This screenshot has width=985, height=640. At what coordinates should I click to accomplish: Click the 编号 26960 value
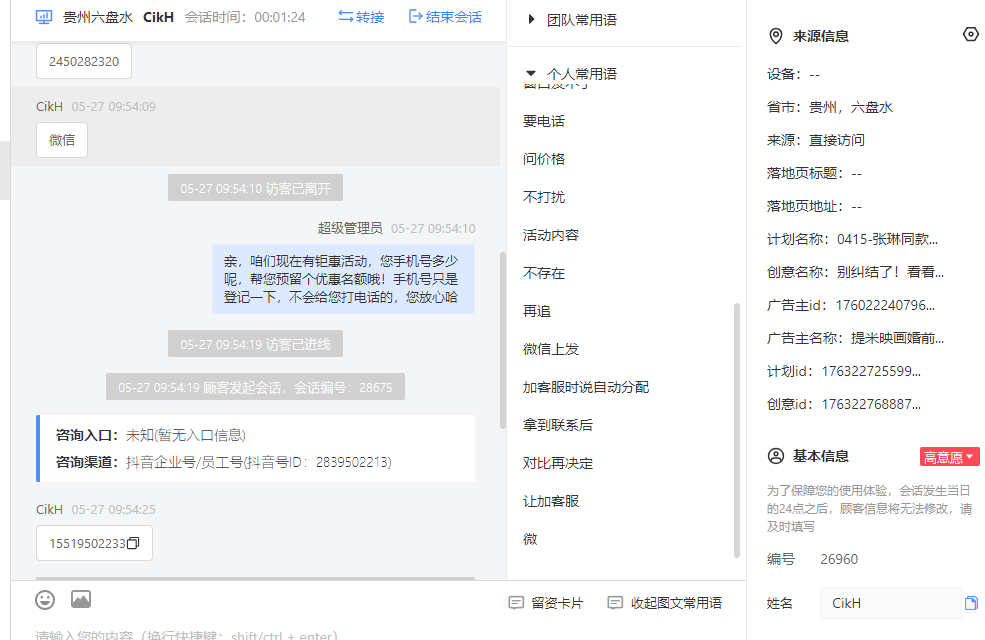pyautogui.click(x=839, y=559)
